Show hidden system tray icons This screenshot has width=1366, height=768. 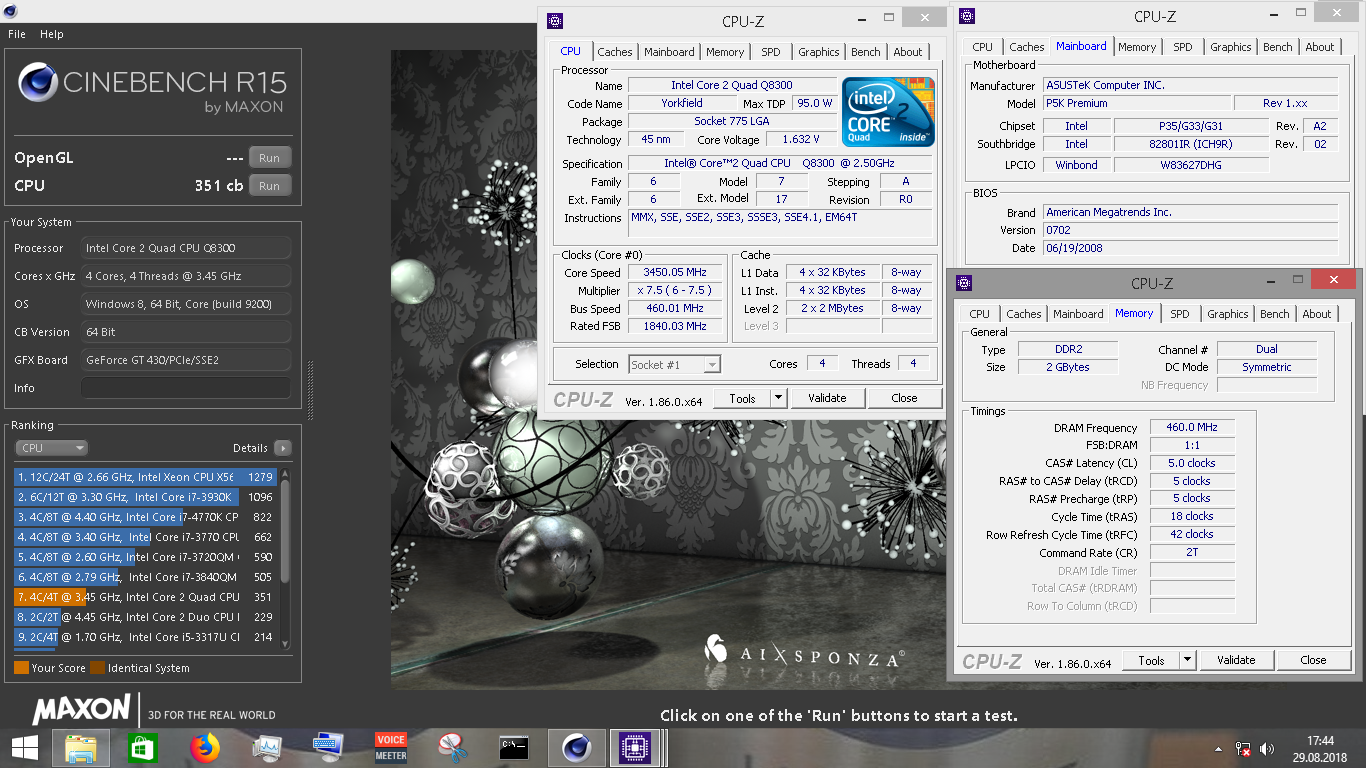coord(1219,748)
